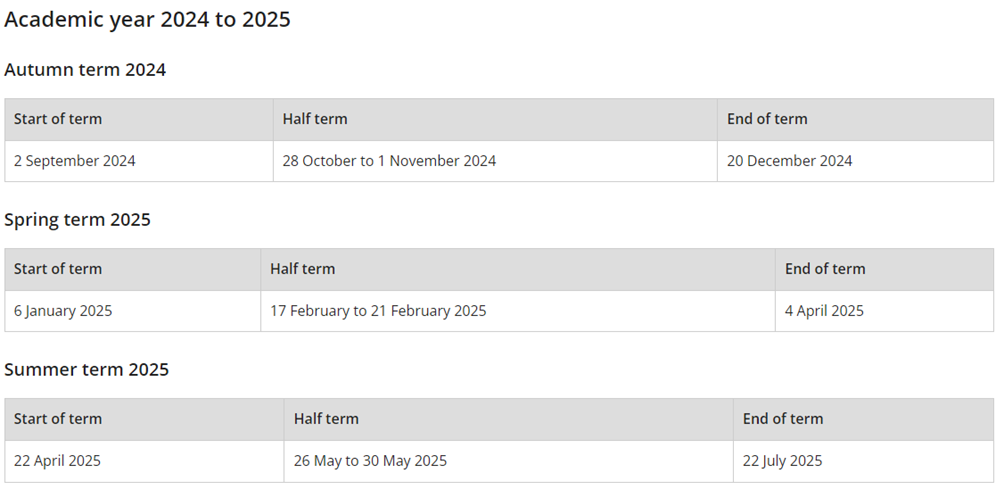Click the 20 December 2024 cell

(x=855, y=161)
